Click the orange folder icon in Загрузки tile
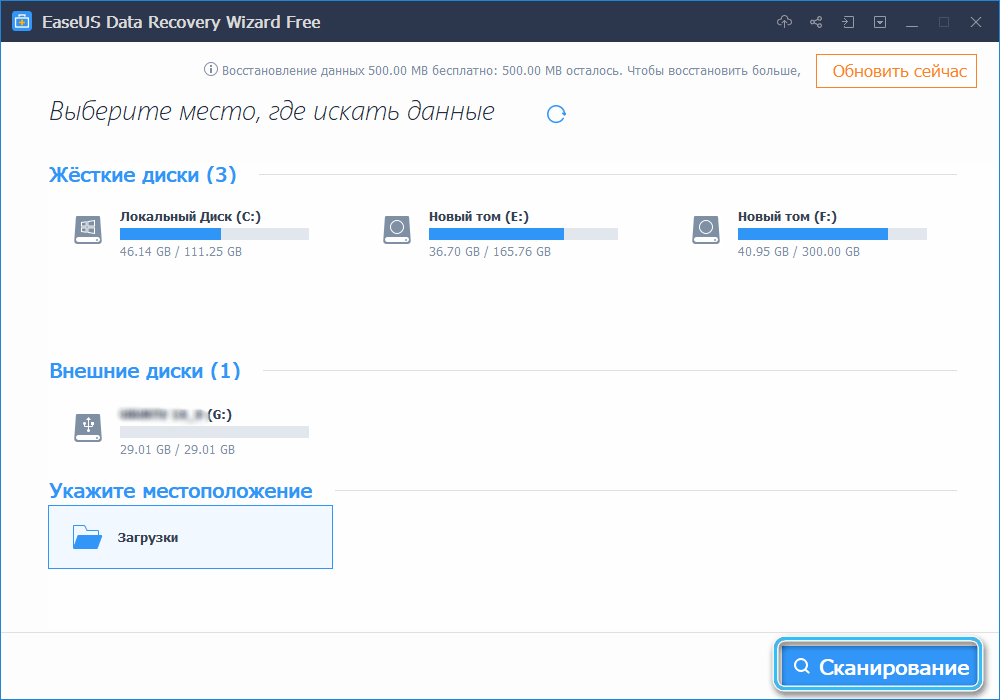 pos(88,537)
